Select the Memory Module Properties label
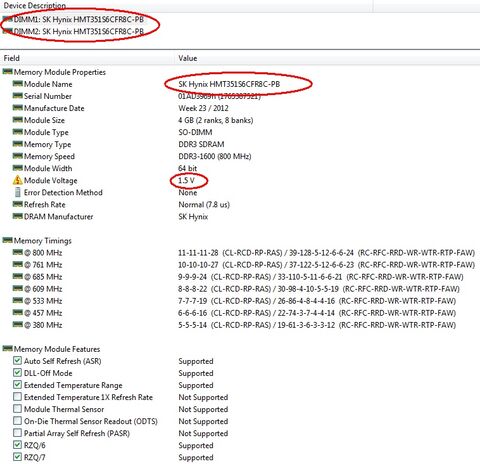 coord(60,72)
